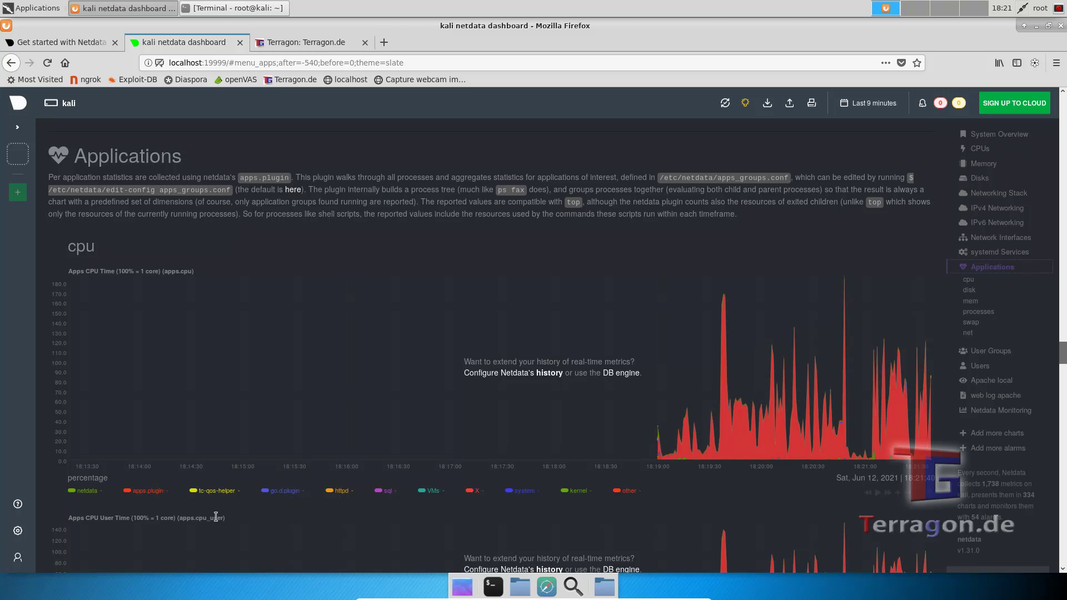
Task: Toggle sql dimension in cpu legend
Action: [x=384, y=490]
